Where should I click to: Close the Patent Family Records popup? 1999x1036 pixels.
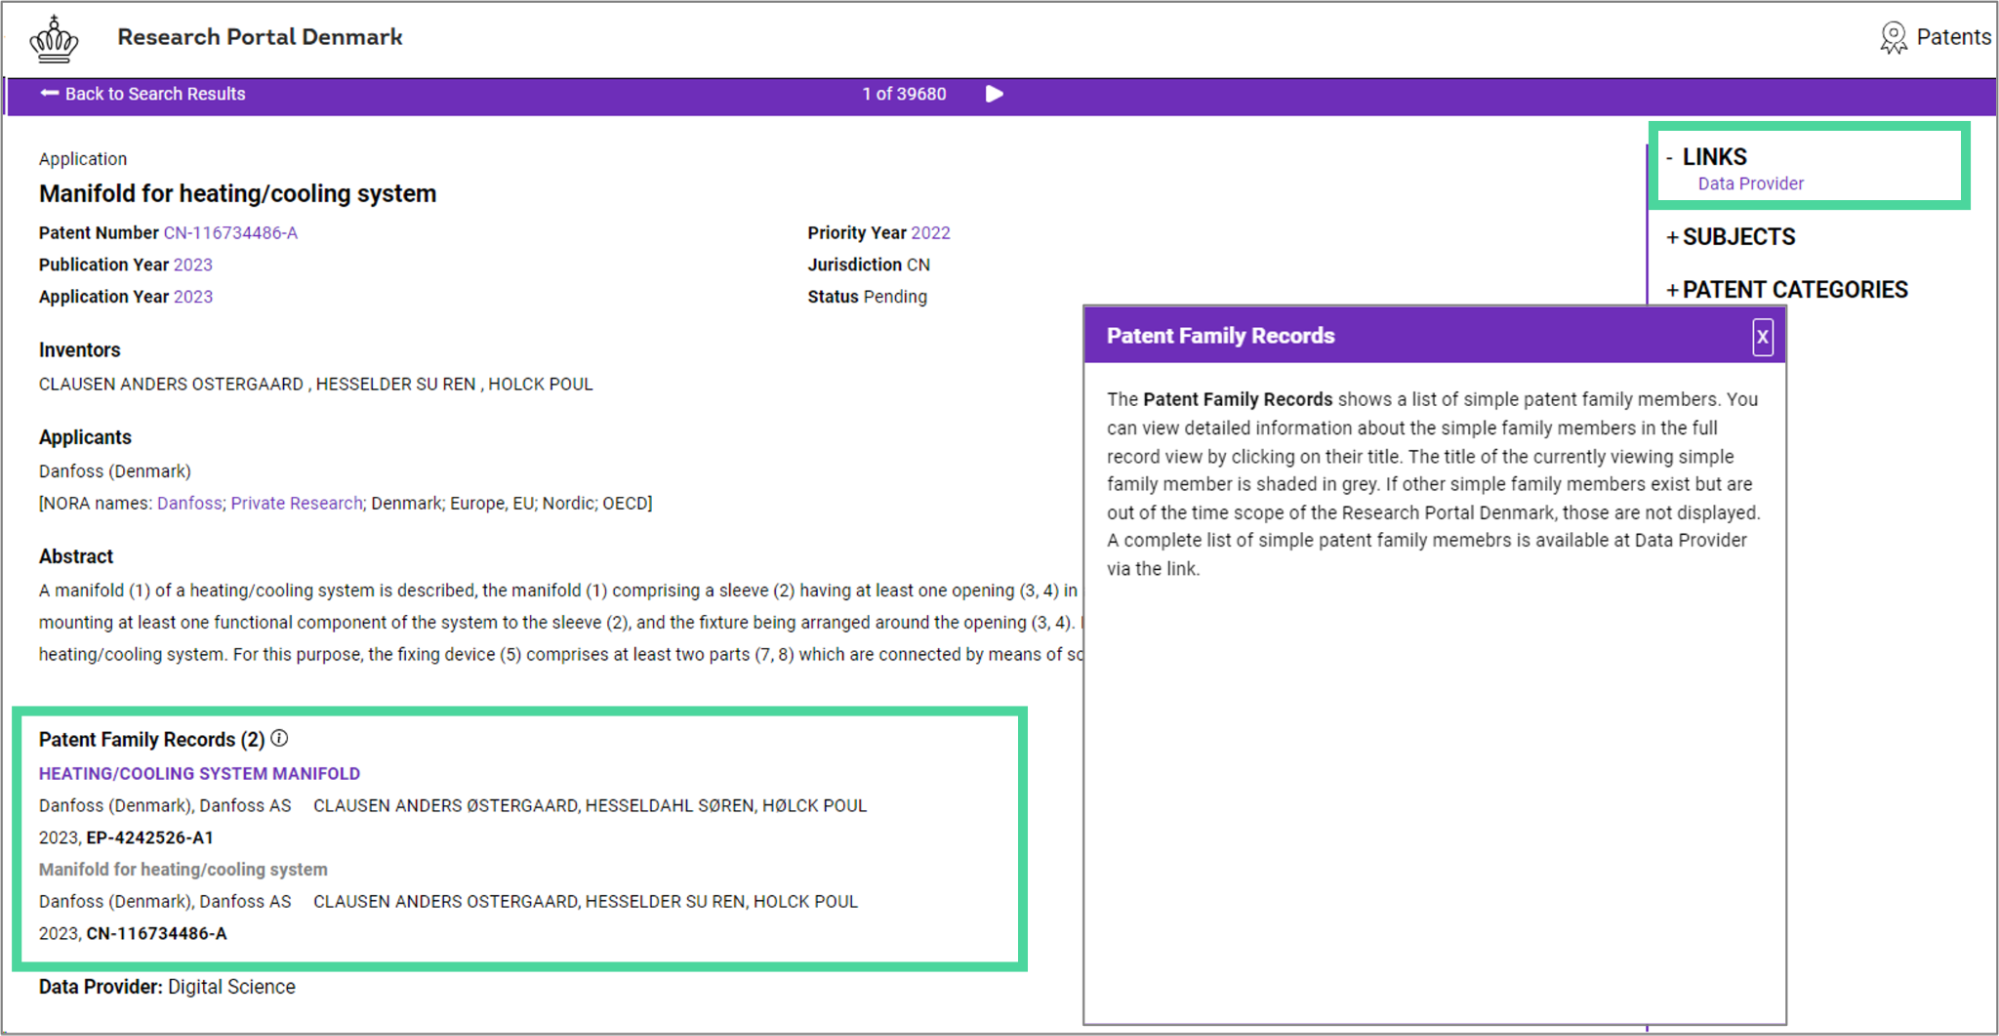[1762, 337]
